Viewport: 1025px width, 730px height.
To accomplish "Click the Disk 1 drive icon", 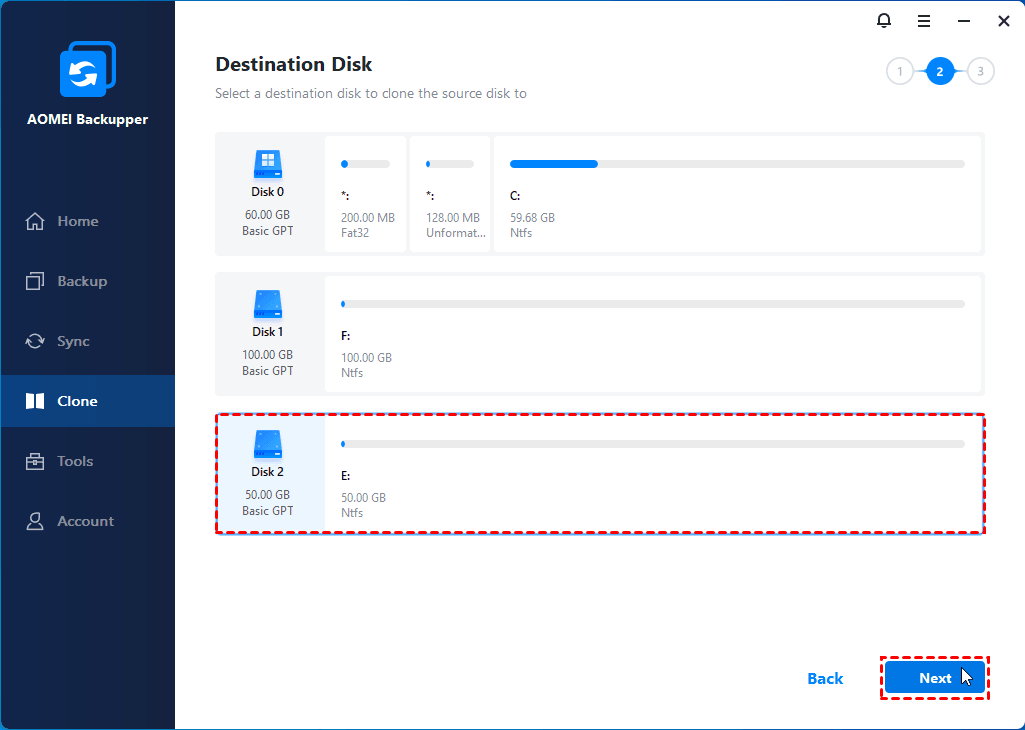I will (267, 304).
